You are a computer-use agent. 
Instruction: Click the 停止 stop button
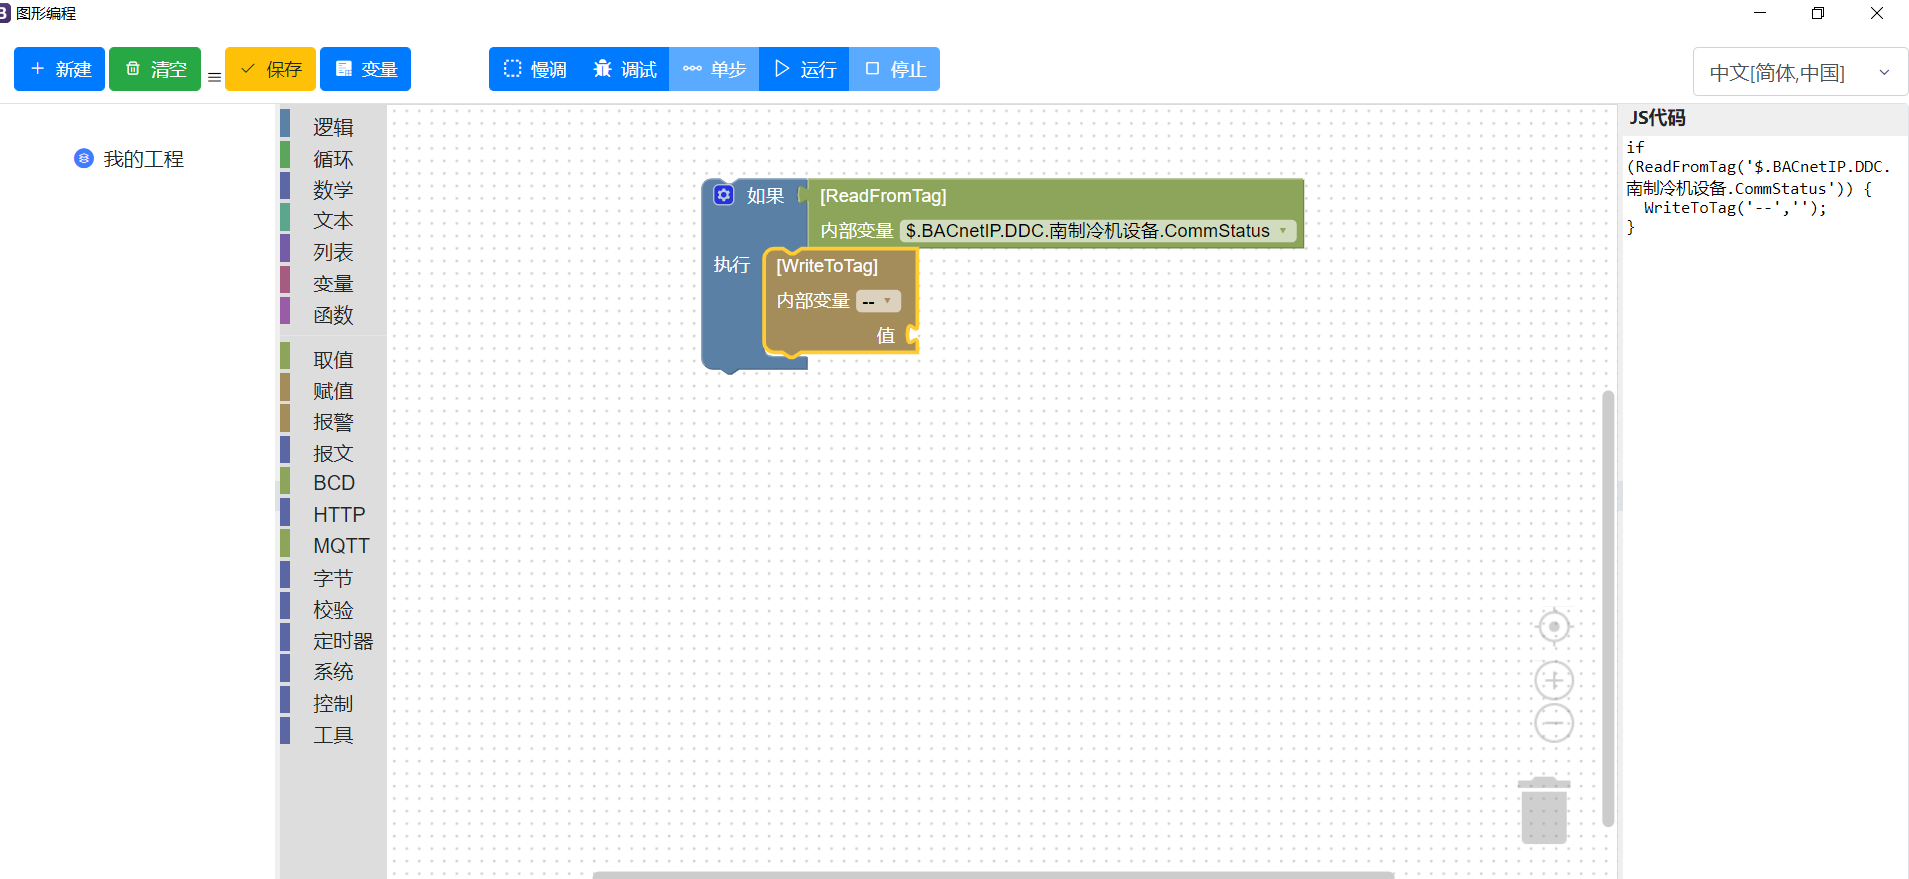click(895, 69)
